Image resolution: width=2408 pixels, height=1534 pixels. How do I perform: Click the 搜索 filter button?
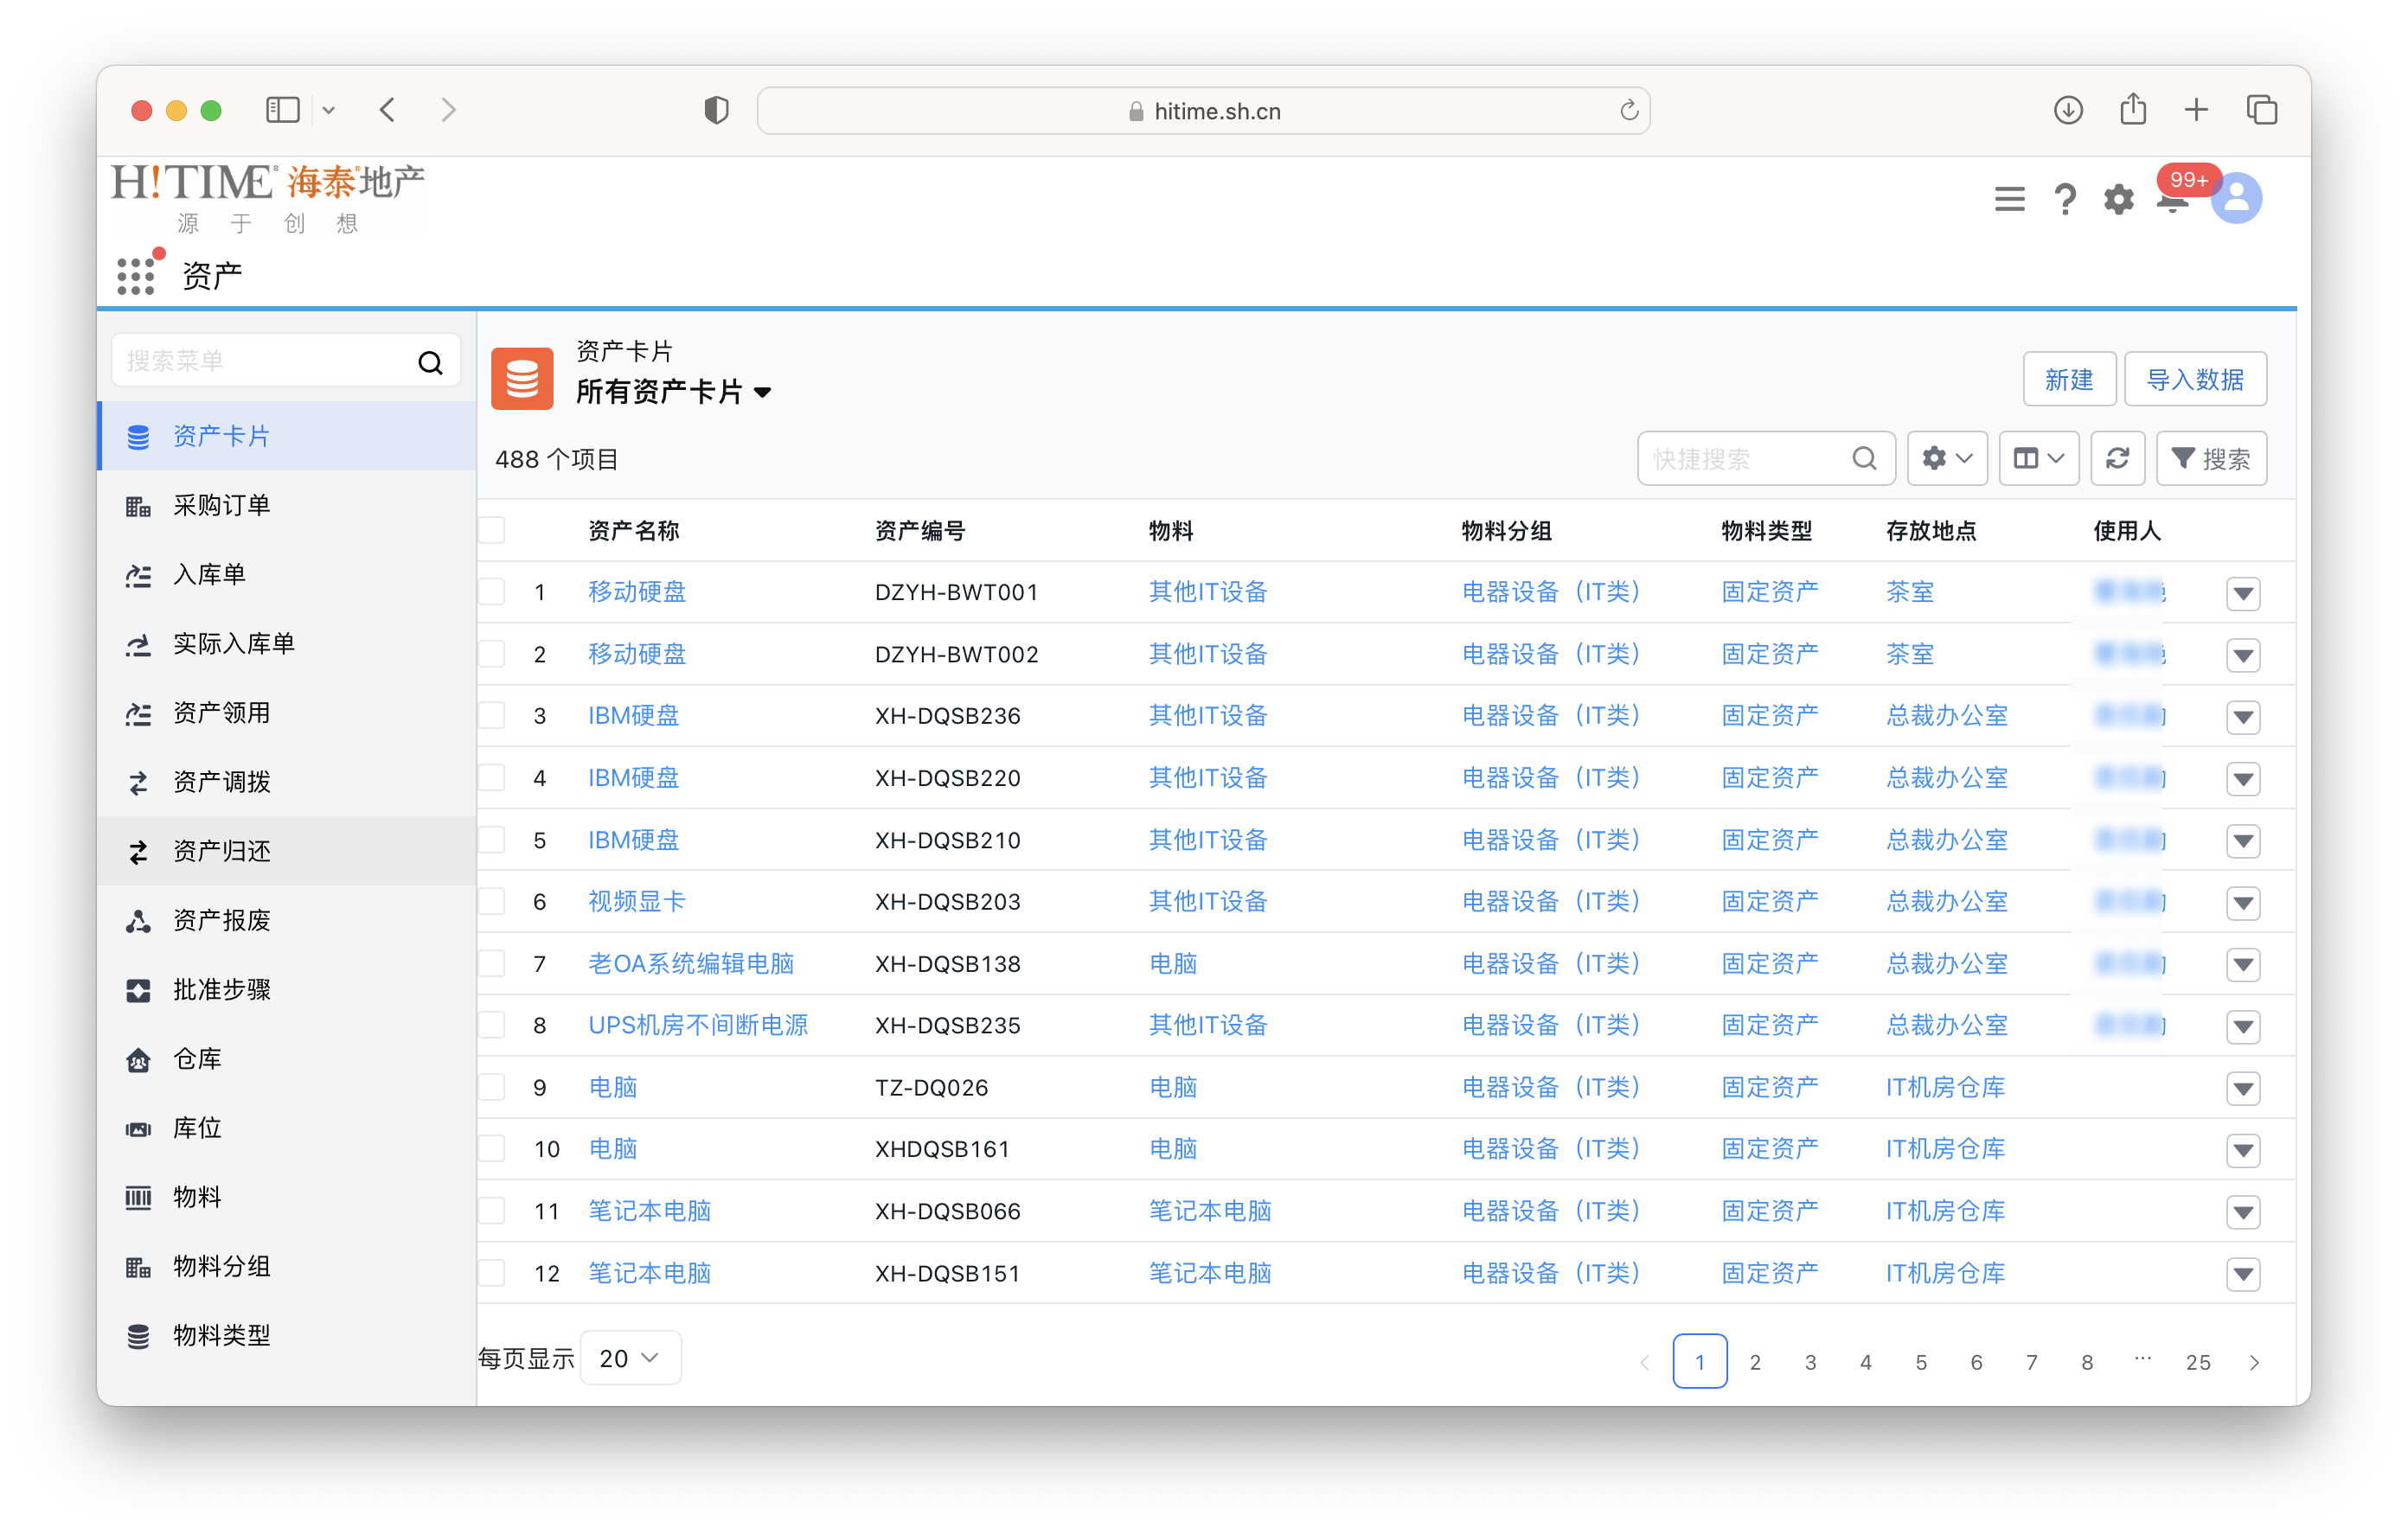2210,458
